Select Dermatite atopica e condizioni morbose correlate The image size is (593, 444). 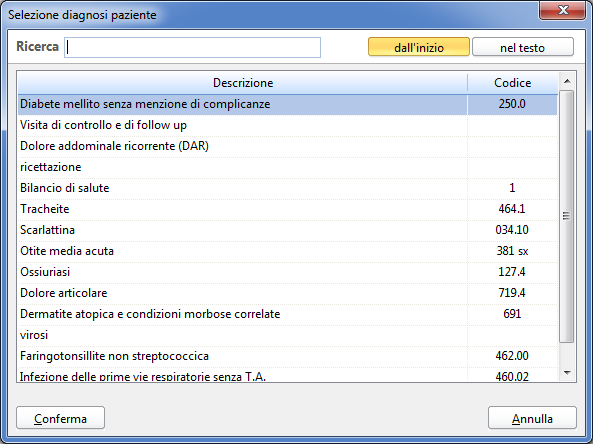(x=287, y=314)
